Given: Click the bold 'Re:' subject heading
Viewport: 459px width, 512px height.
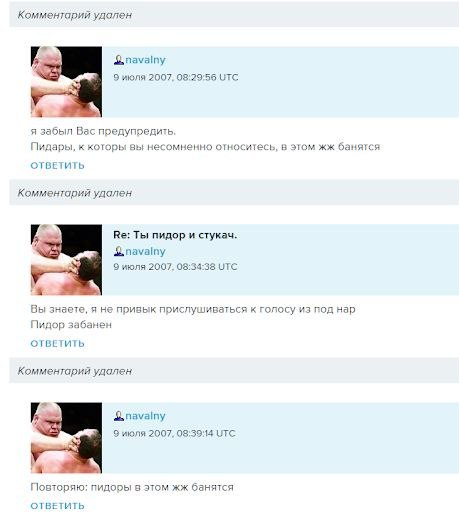Looking at the screenshot, I should coord(175,235).
